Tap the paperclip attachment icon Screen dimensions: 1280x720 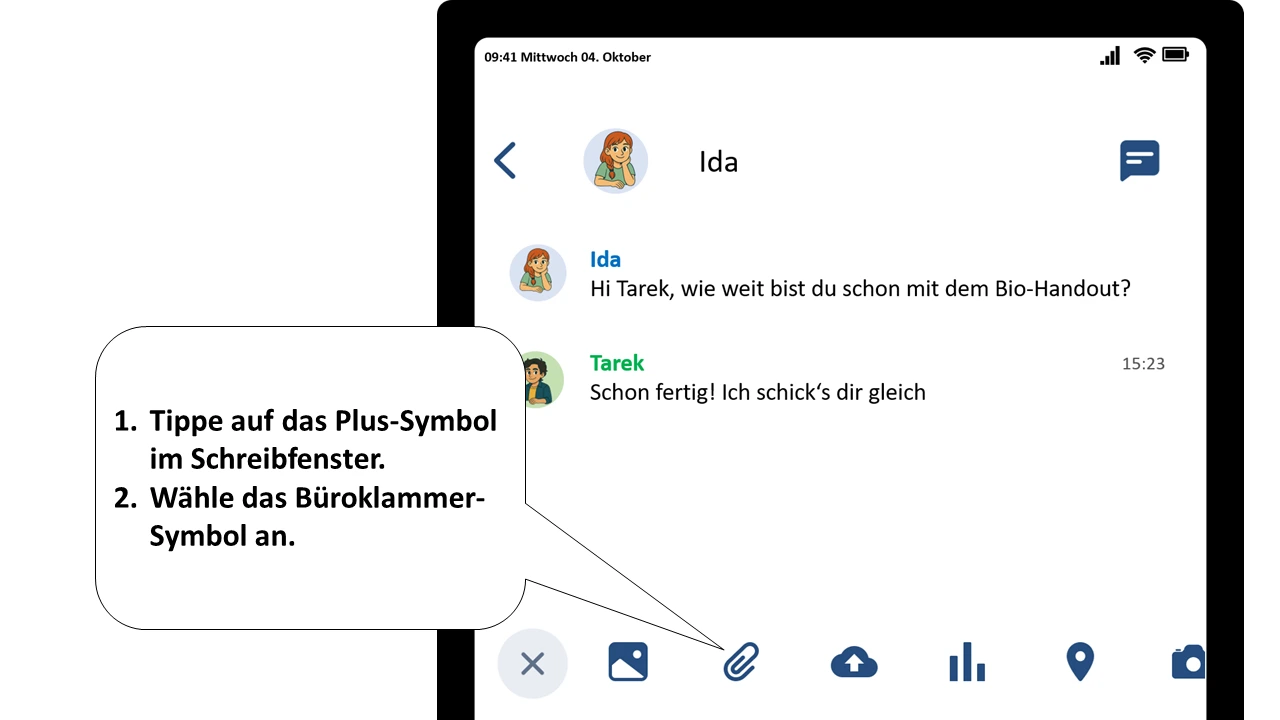coord(741,662)
